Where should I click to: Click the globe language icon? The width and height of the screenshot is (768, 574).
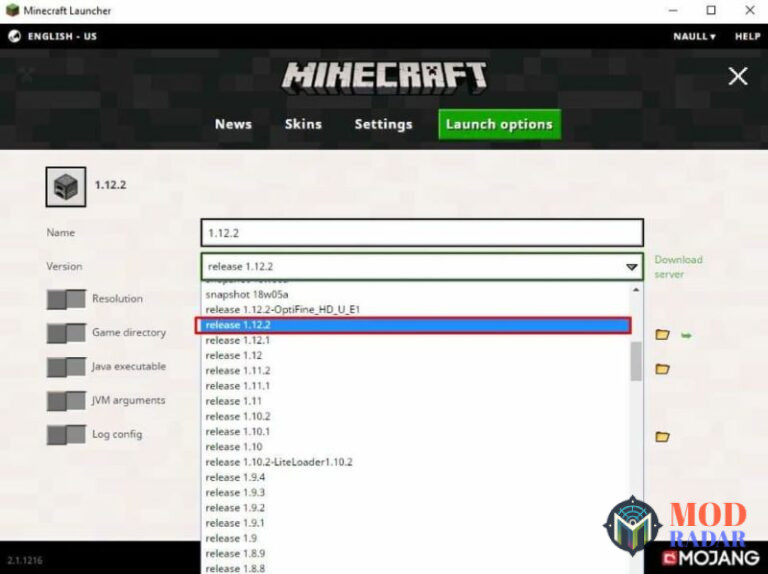[x=14, y=36]
